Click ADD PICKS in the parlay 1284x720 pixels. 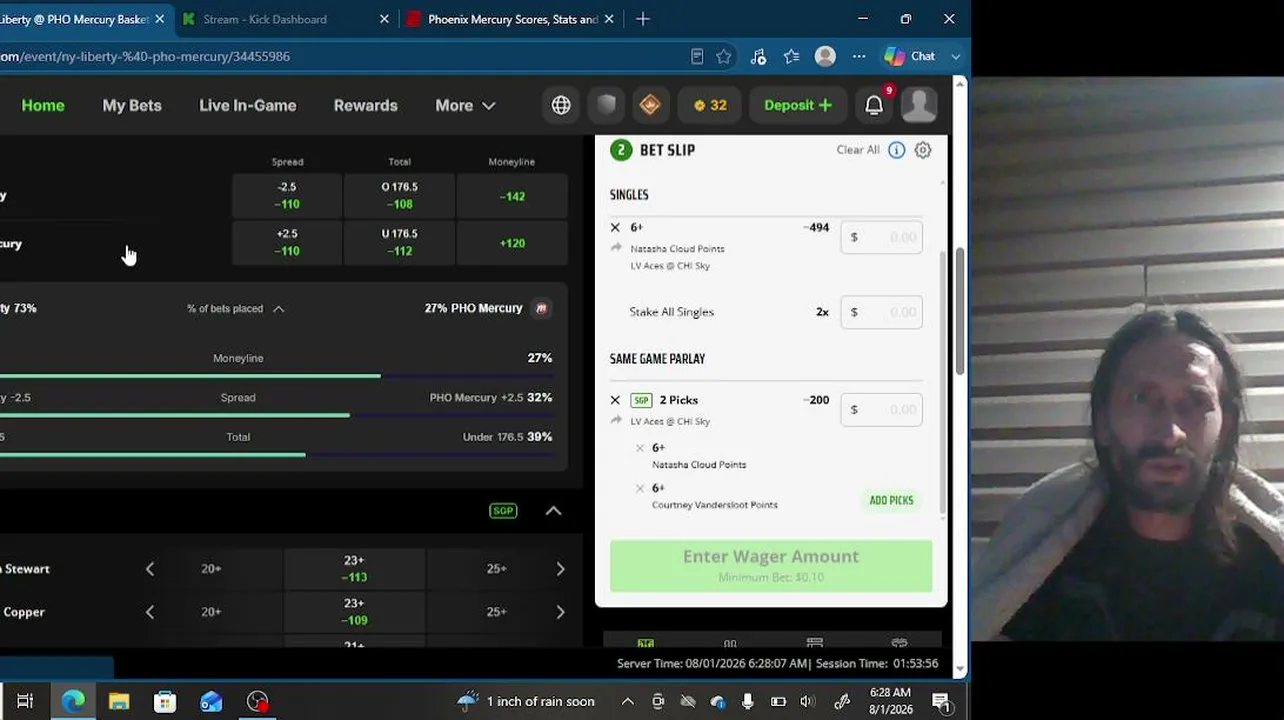891,500
